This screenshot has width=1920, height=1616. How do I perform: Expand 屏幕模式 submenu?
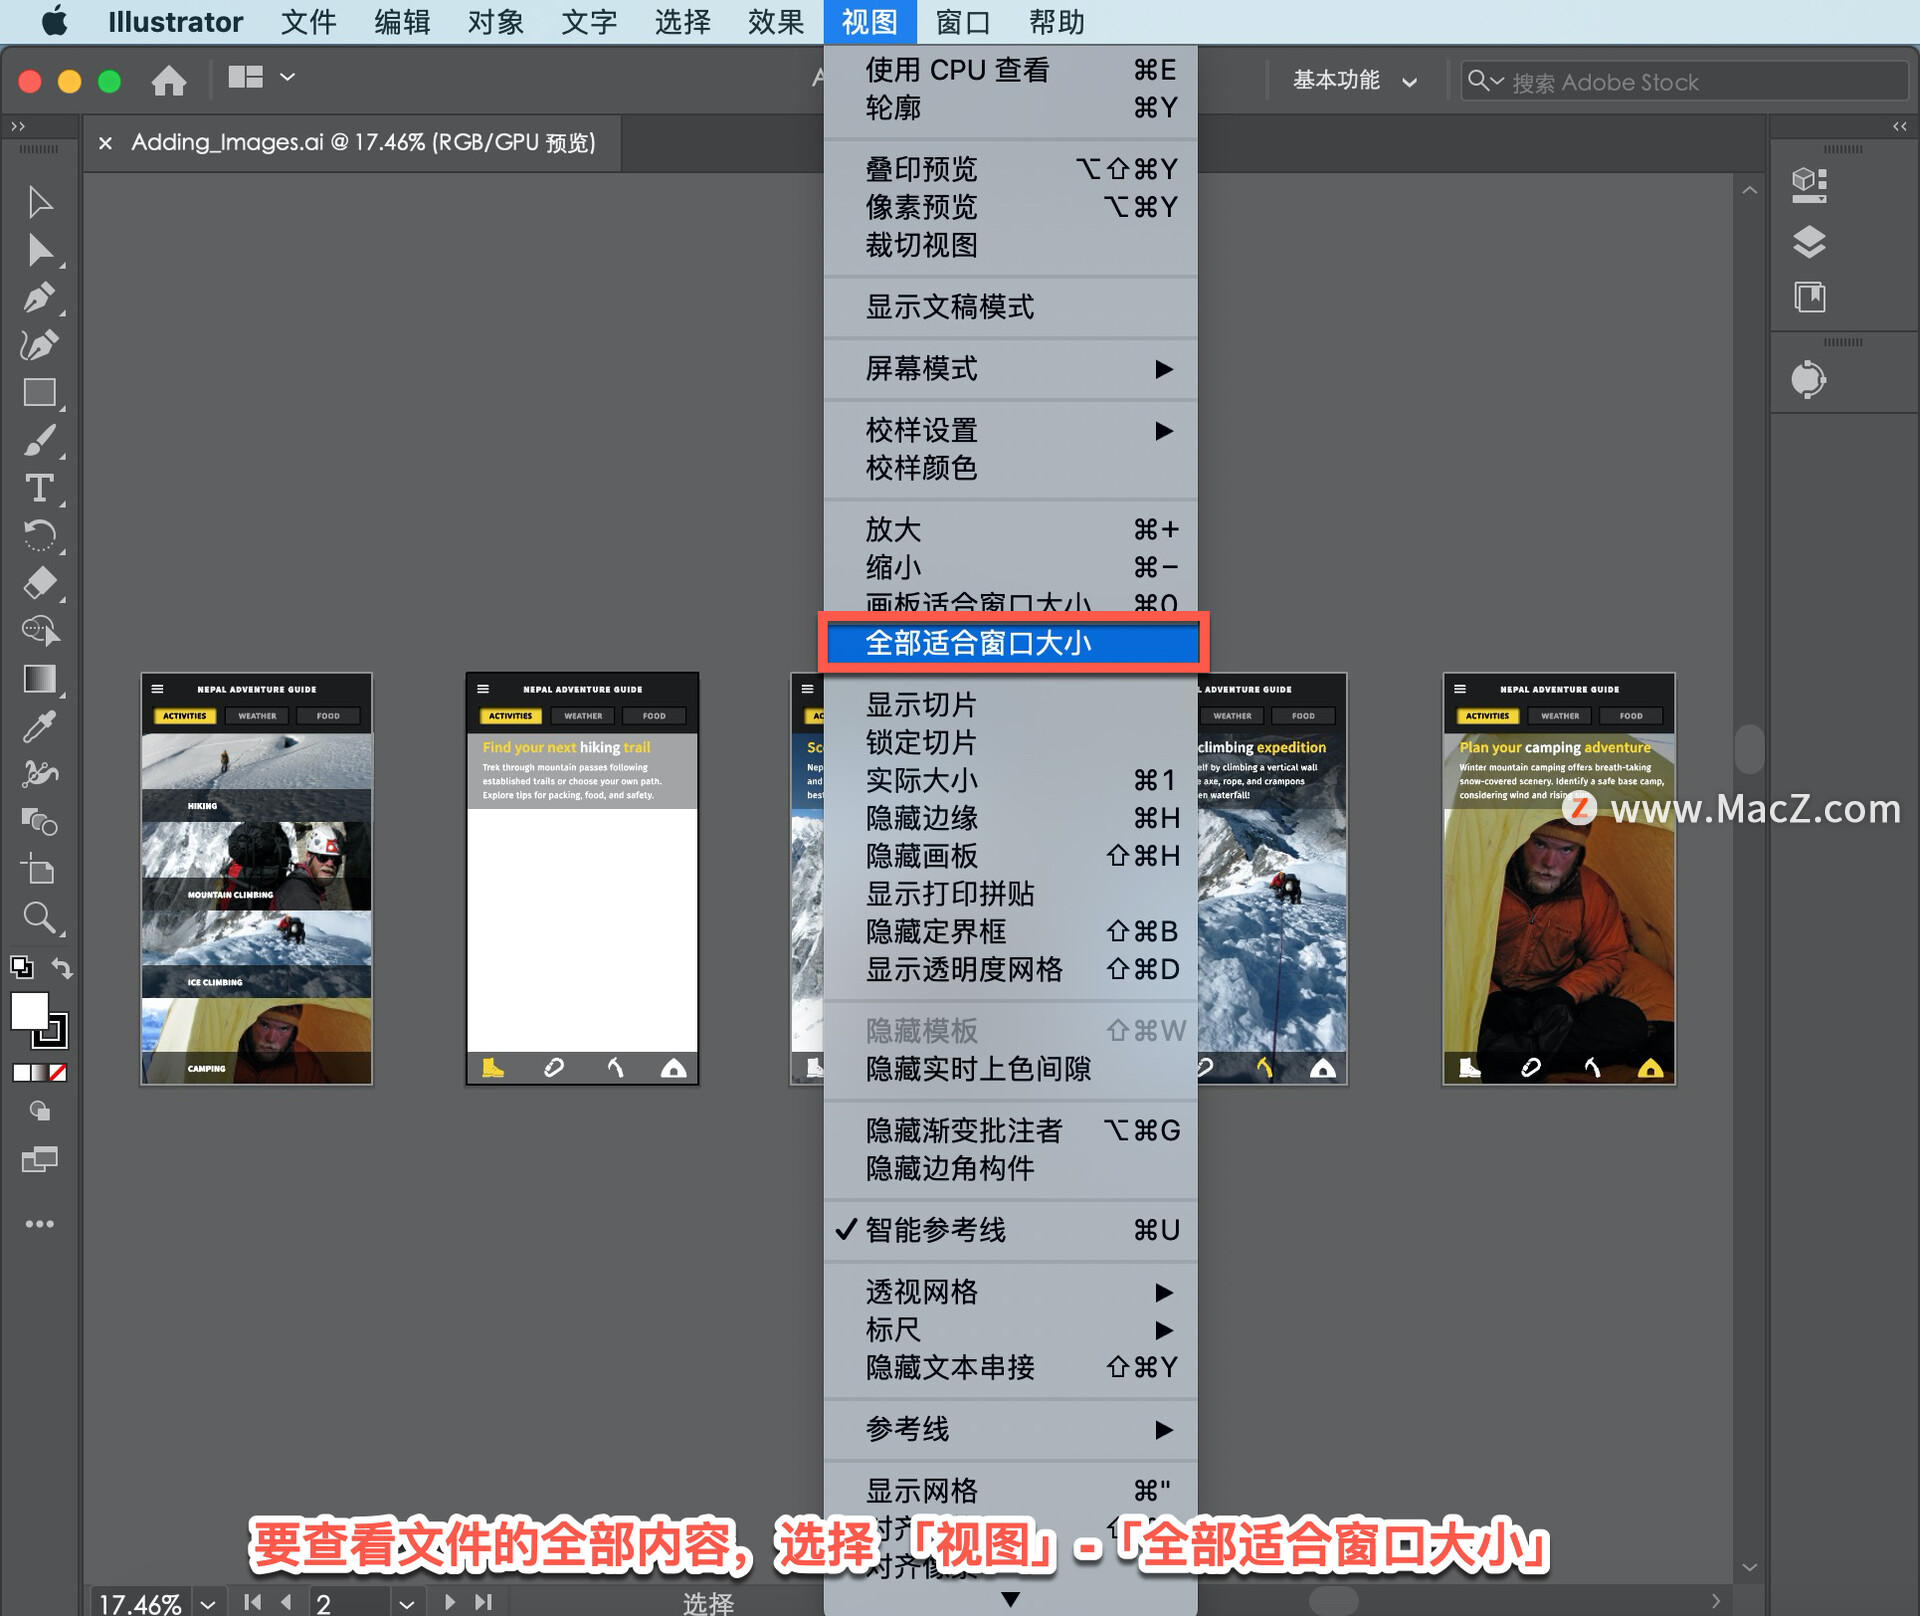click(1010, 369)
